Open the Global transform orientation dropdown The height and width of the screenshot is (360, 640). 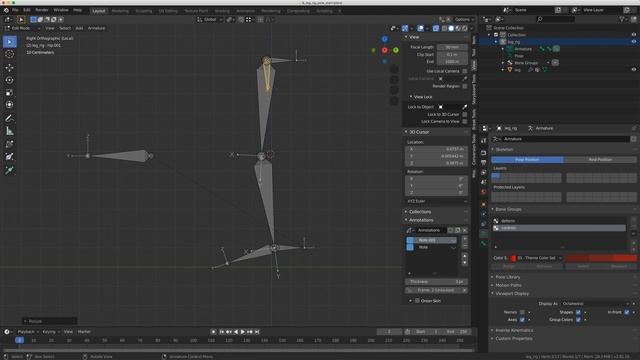click(210, 19)
